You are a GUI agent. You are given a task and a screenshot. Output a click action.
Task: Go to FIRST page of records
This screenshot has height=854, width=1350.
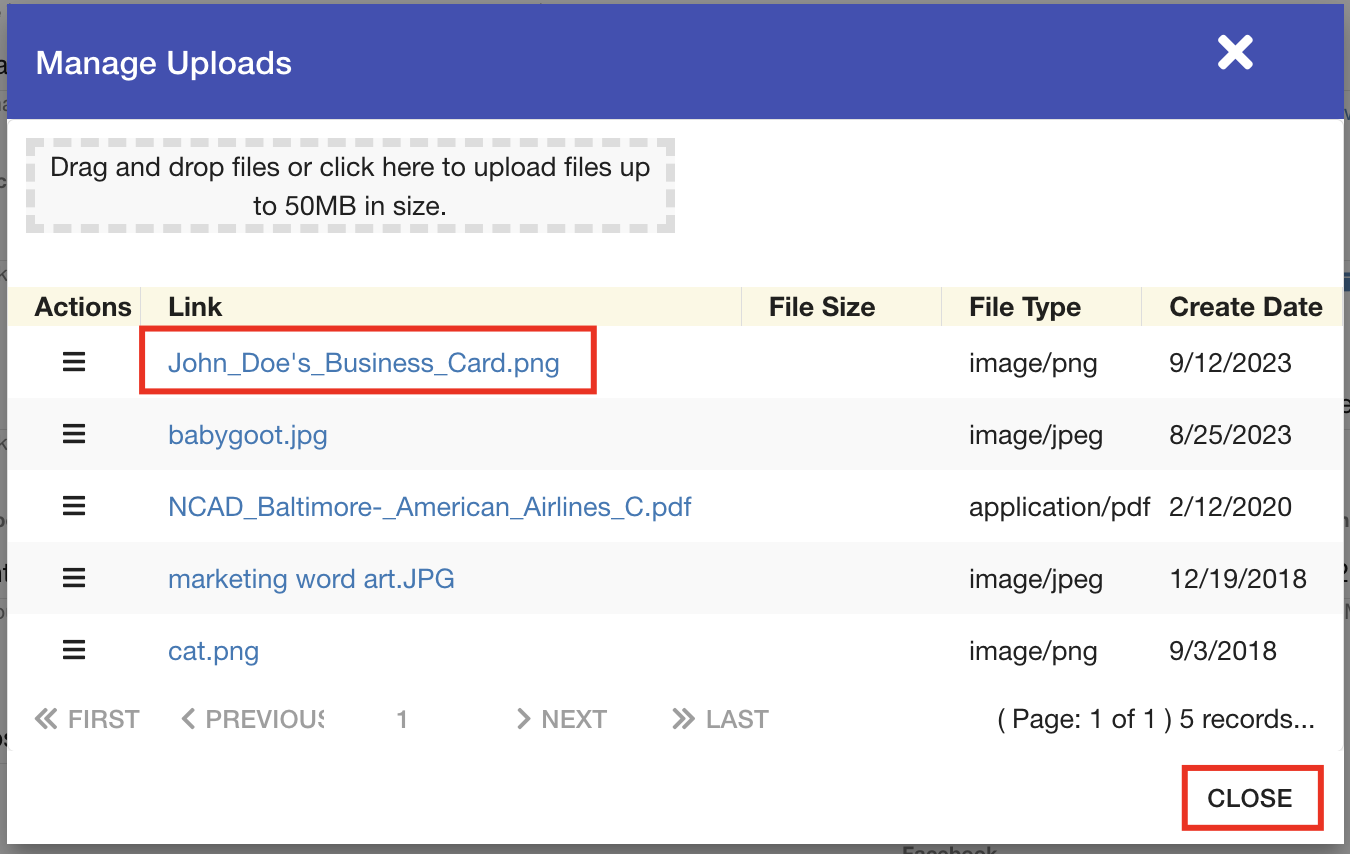tap(87, 719)
